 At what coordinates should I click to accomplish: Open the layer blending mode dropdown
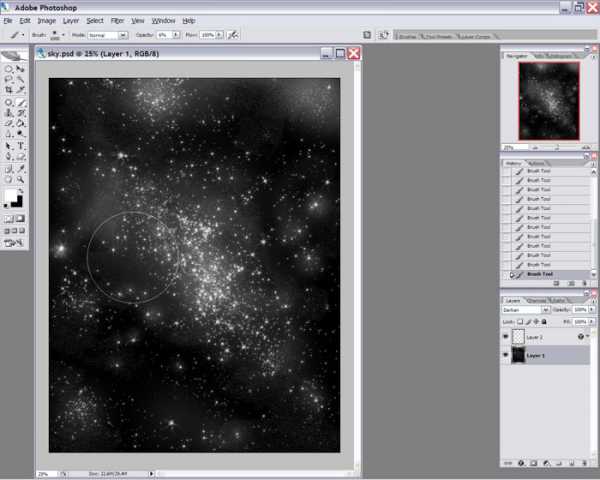pyautogui.click(x=526, y=310)
